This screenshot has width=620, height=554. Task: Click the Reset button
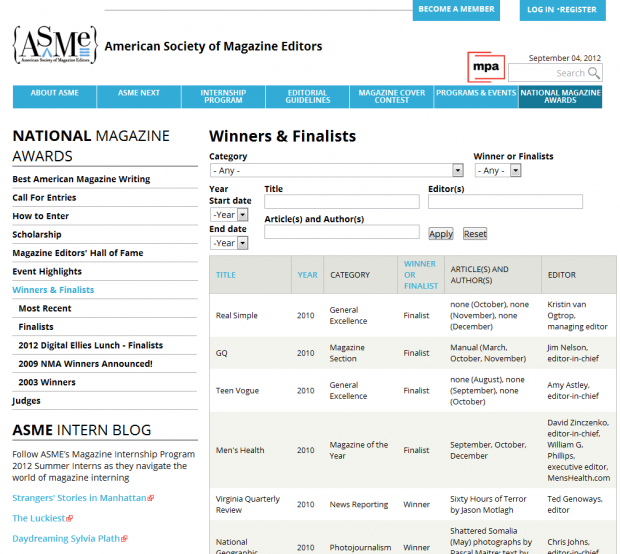475,234
